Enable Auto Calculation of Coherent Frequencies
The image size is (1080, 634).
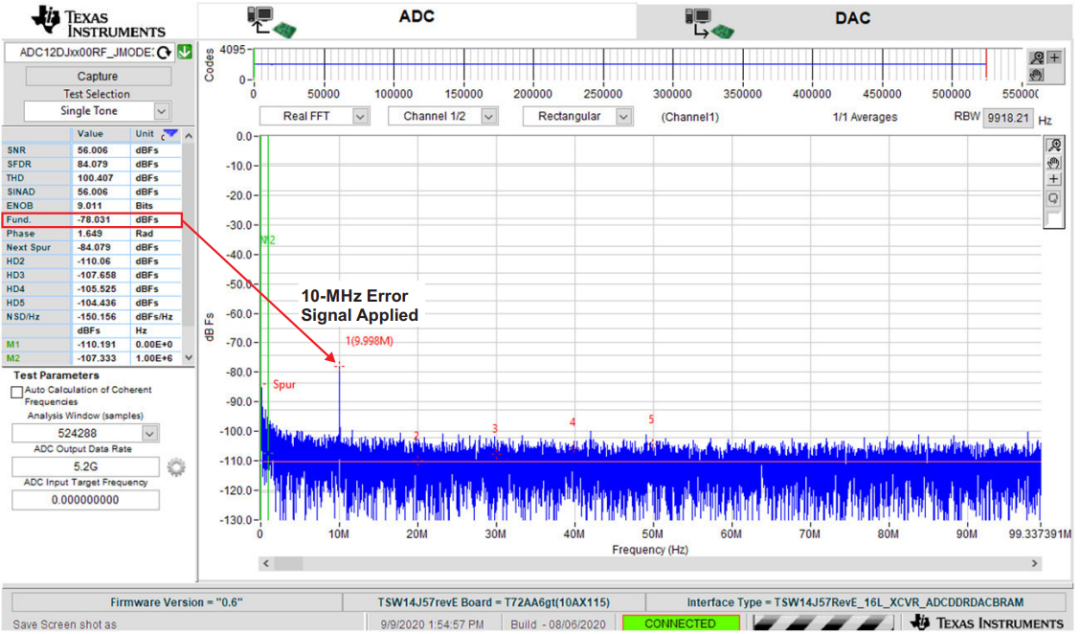[17, 392]
